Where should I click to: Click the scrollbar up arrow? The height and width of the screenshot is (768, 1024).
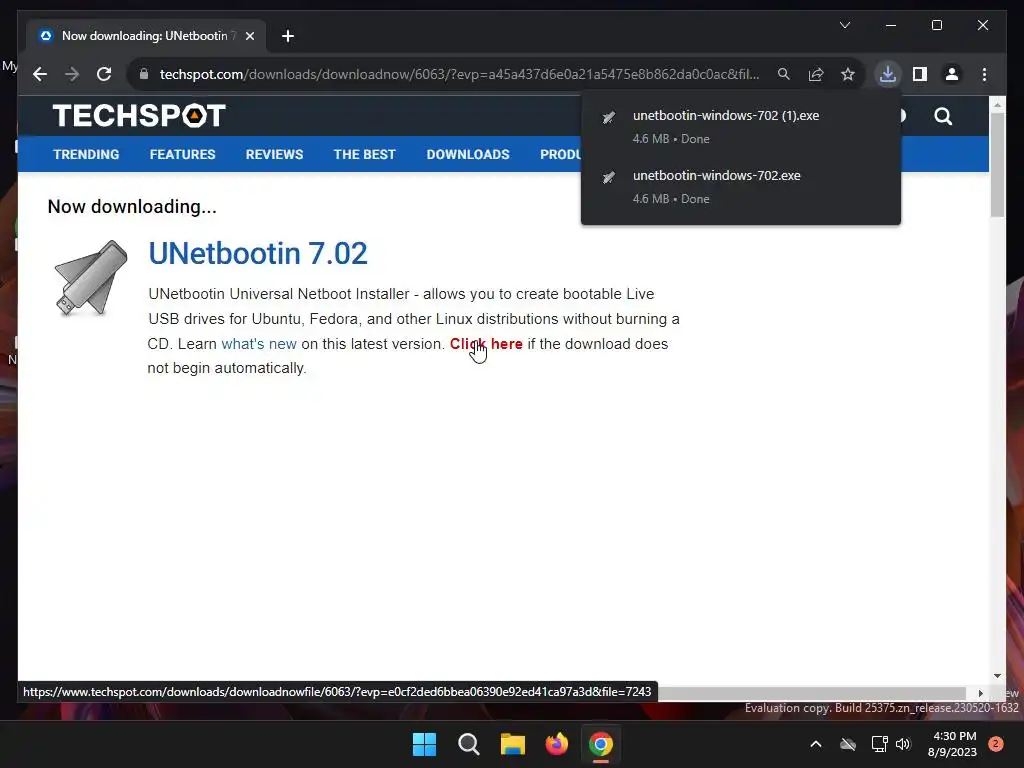[997, 104]
